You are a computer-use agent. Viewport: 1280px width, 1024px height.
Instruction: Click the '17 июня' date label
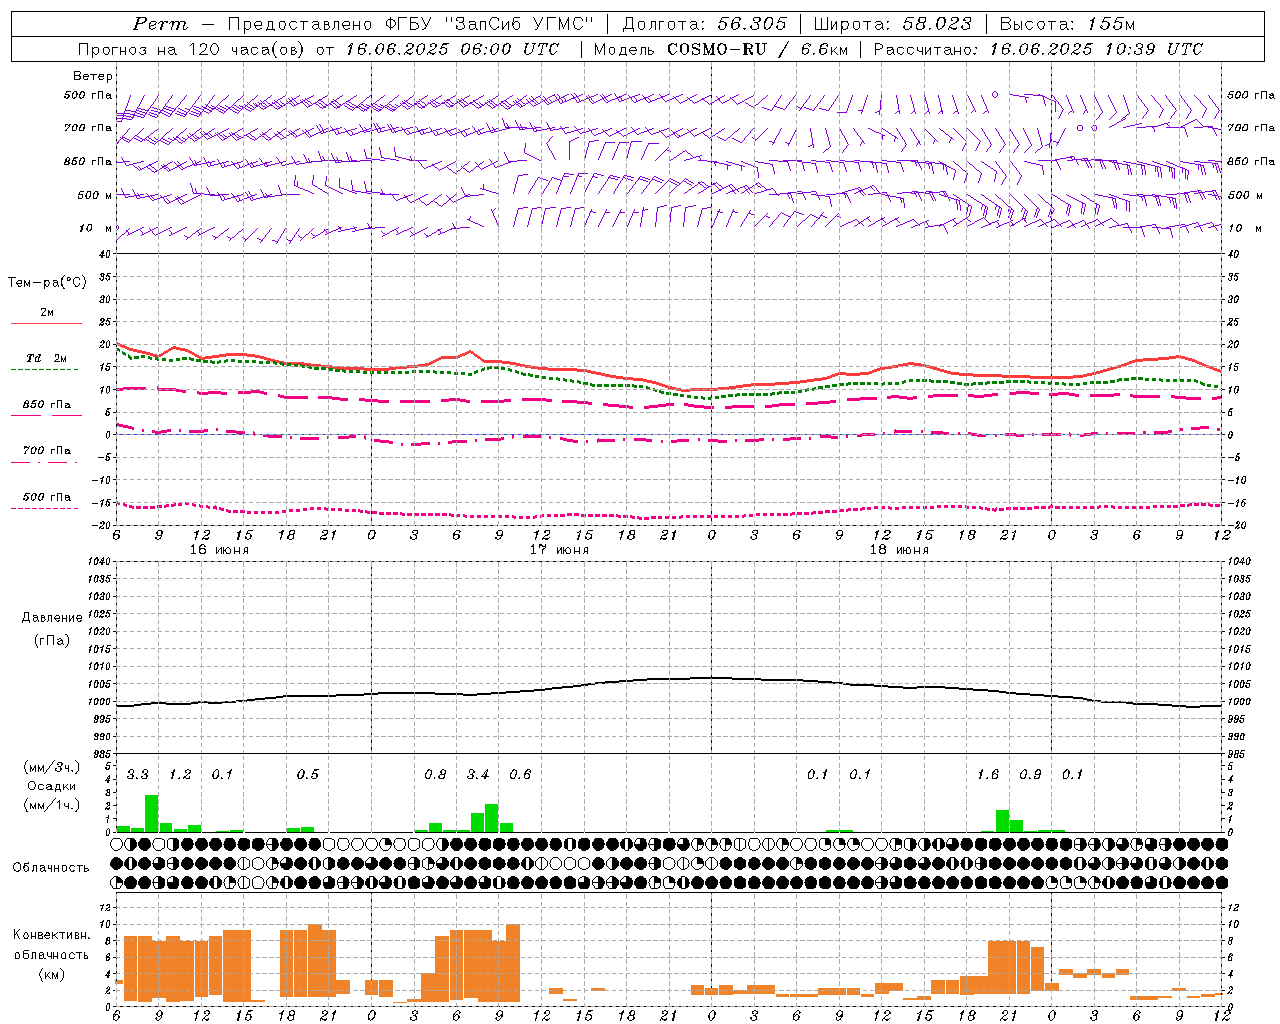559,550
